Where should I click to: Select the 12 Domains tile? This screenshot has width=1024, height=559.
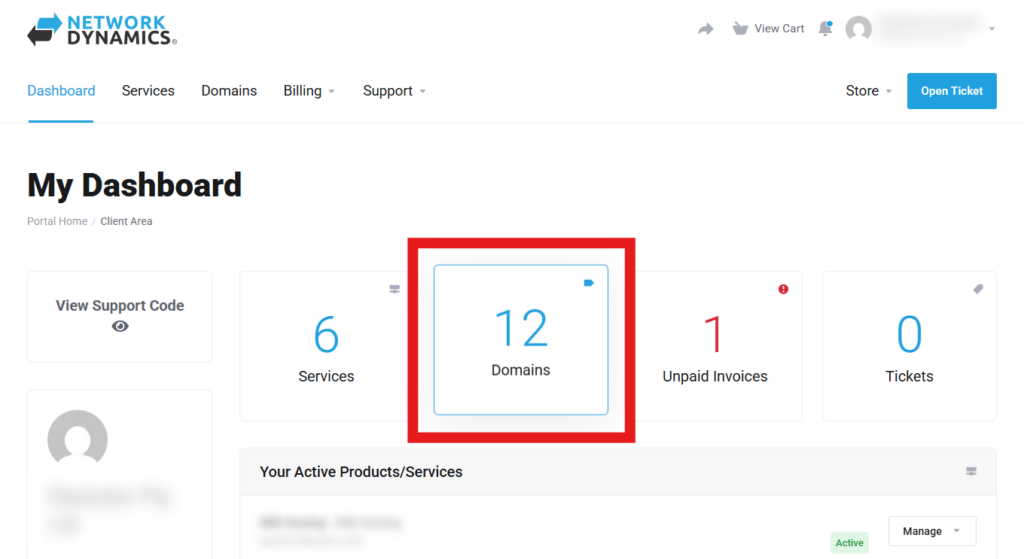520,340
